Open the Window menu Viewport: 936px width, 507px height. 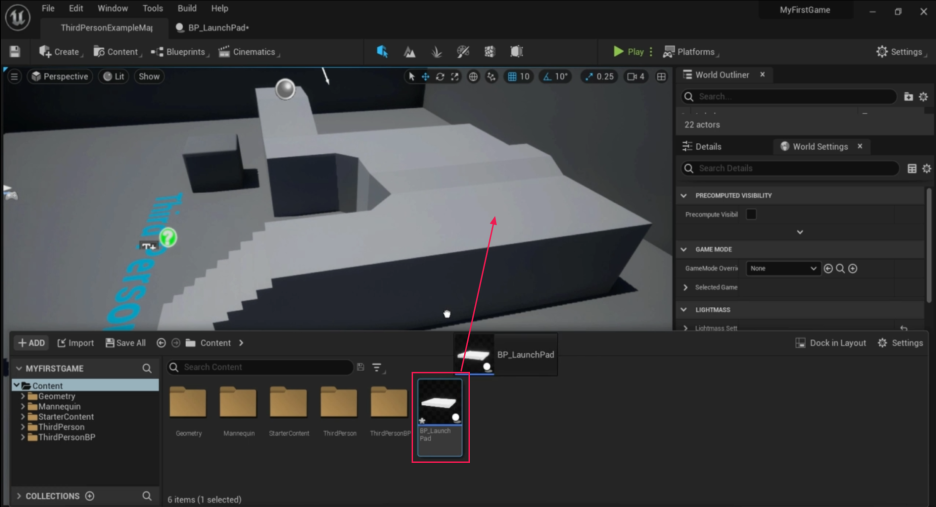112,8
